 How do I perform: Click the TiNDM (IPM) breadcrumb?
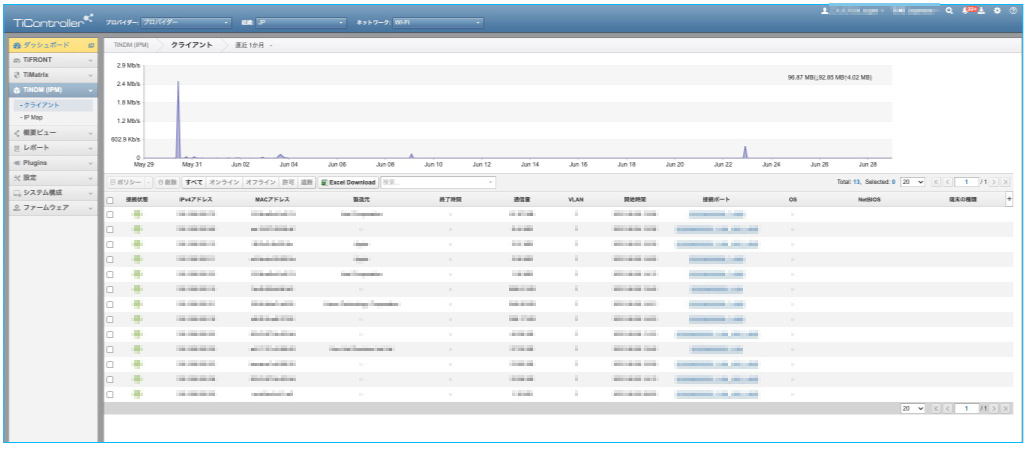coord(132,45)
